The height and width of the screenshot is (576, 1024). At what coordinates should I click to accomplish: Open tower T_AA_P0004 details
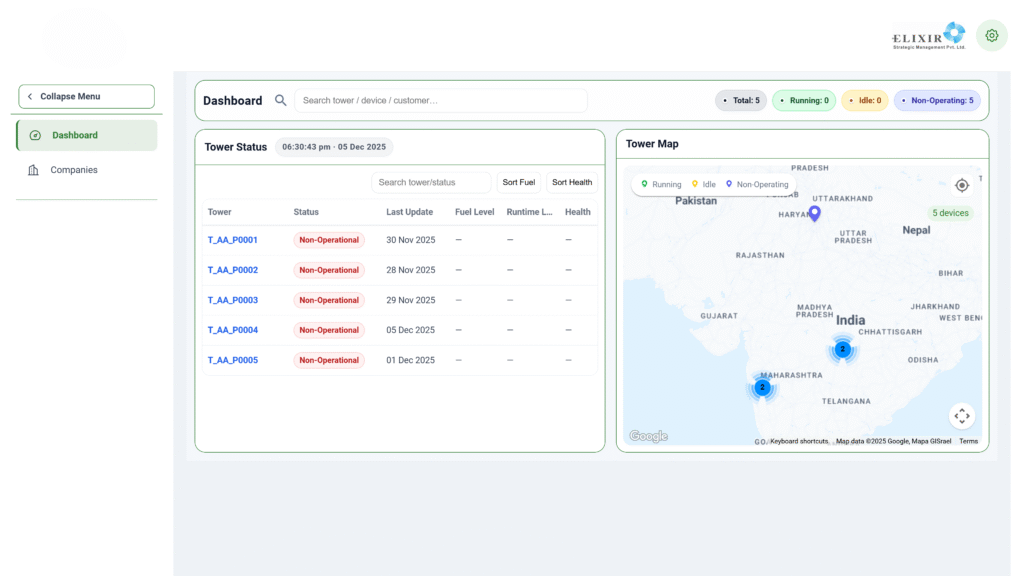pyautogui.click(x=232, y=330)
